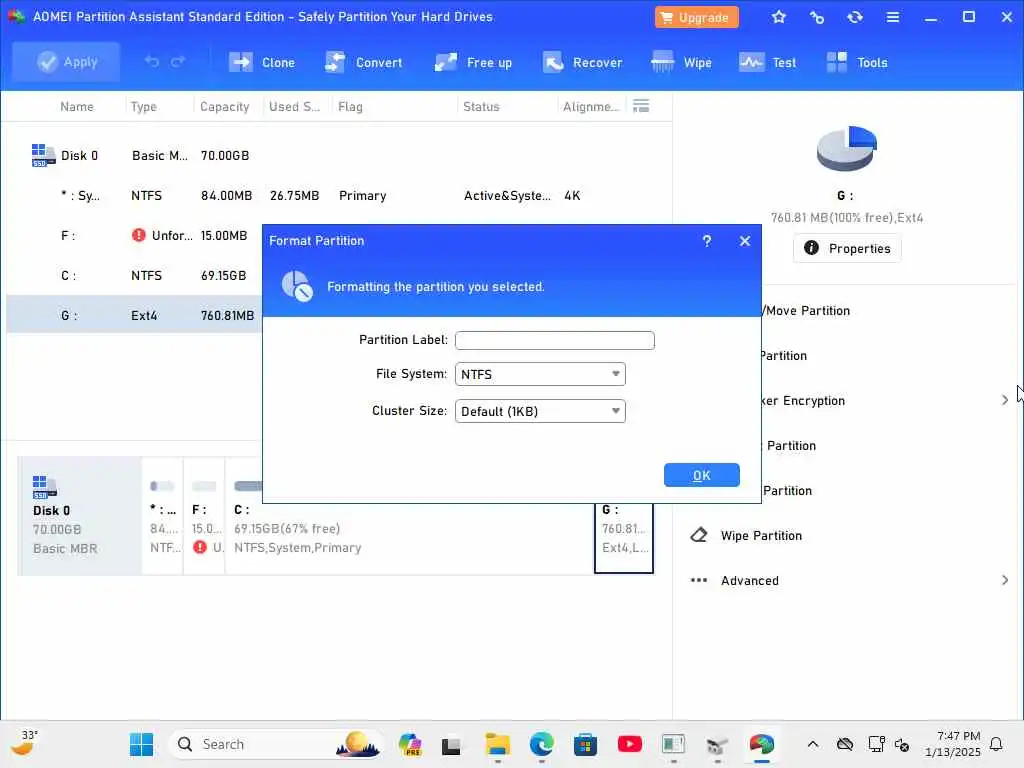Screen dimensions: 1024x768
Task: Click the Wipe Partition option
Action: [x=761, y=536]
